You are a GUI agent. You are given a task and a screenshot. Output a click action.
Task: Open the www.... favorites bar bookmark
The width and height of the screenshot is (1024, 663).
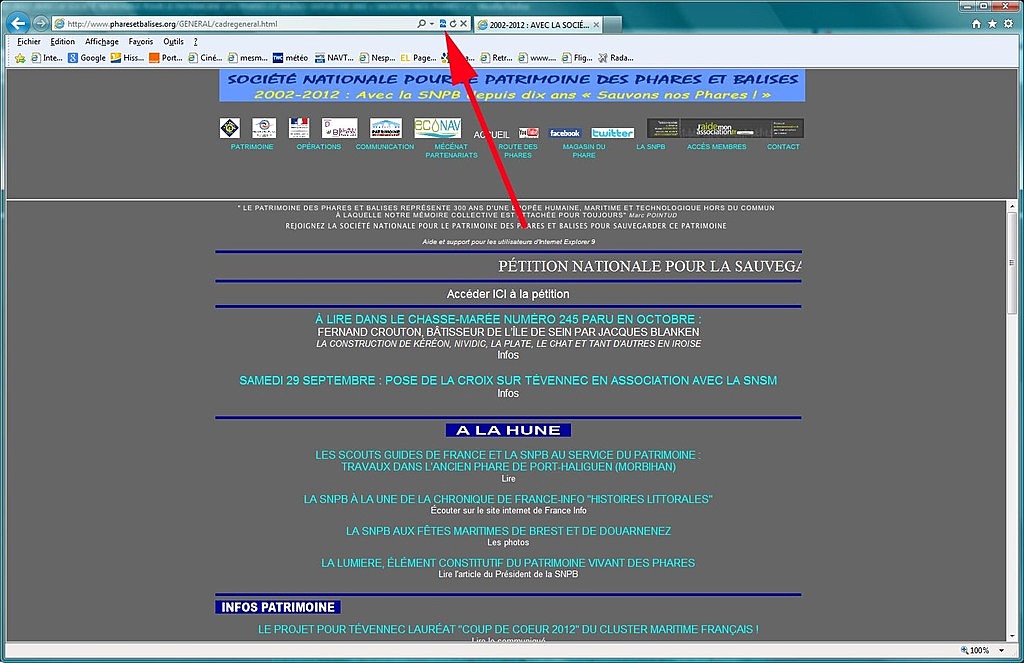(x=537, y=58)
